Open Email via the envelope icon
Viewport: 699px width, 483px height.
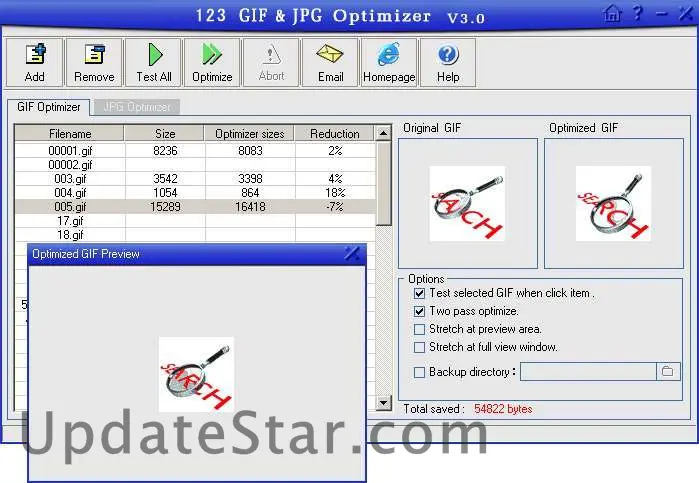[x=330, y=62]
